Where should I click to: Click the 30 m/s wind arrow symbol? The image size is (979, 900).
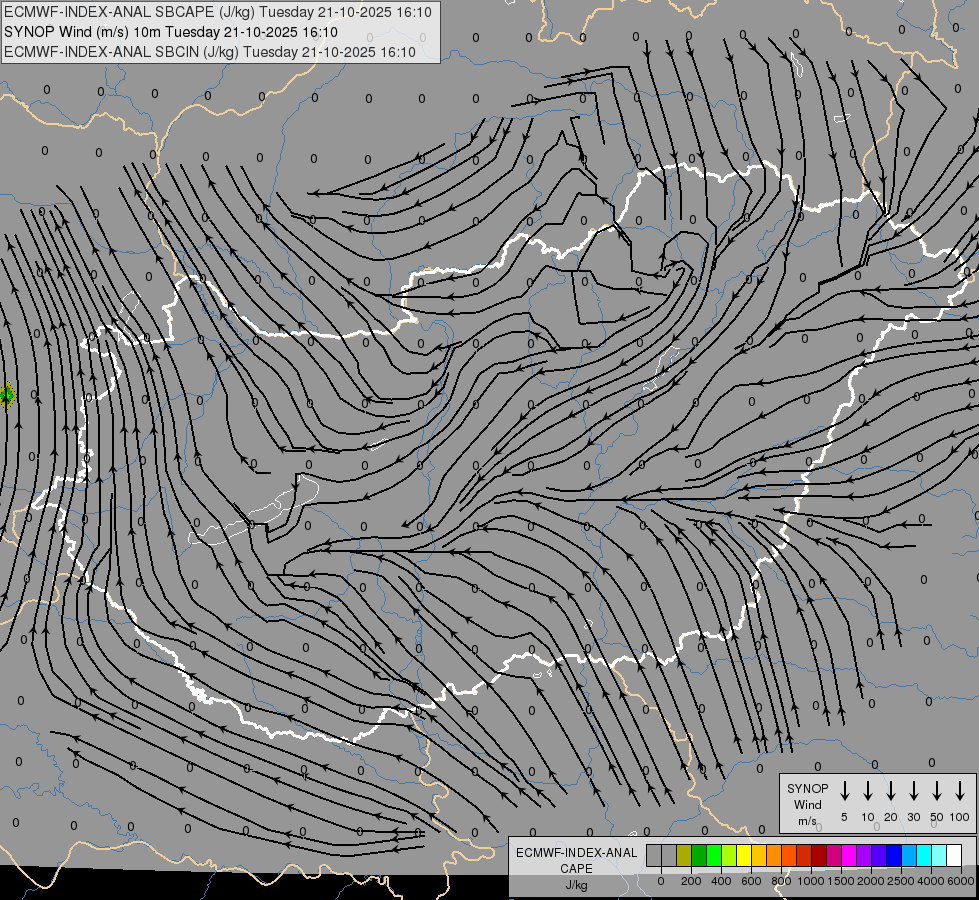click(x=913, y=791)
